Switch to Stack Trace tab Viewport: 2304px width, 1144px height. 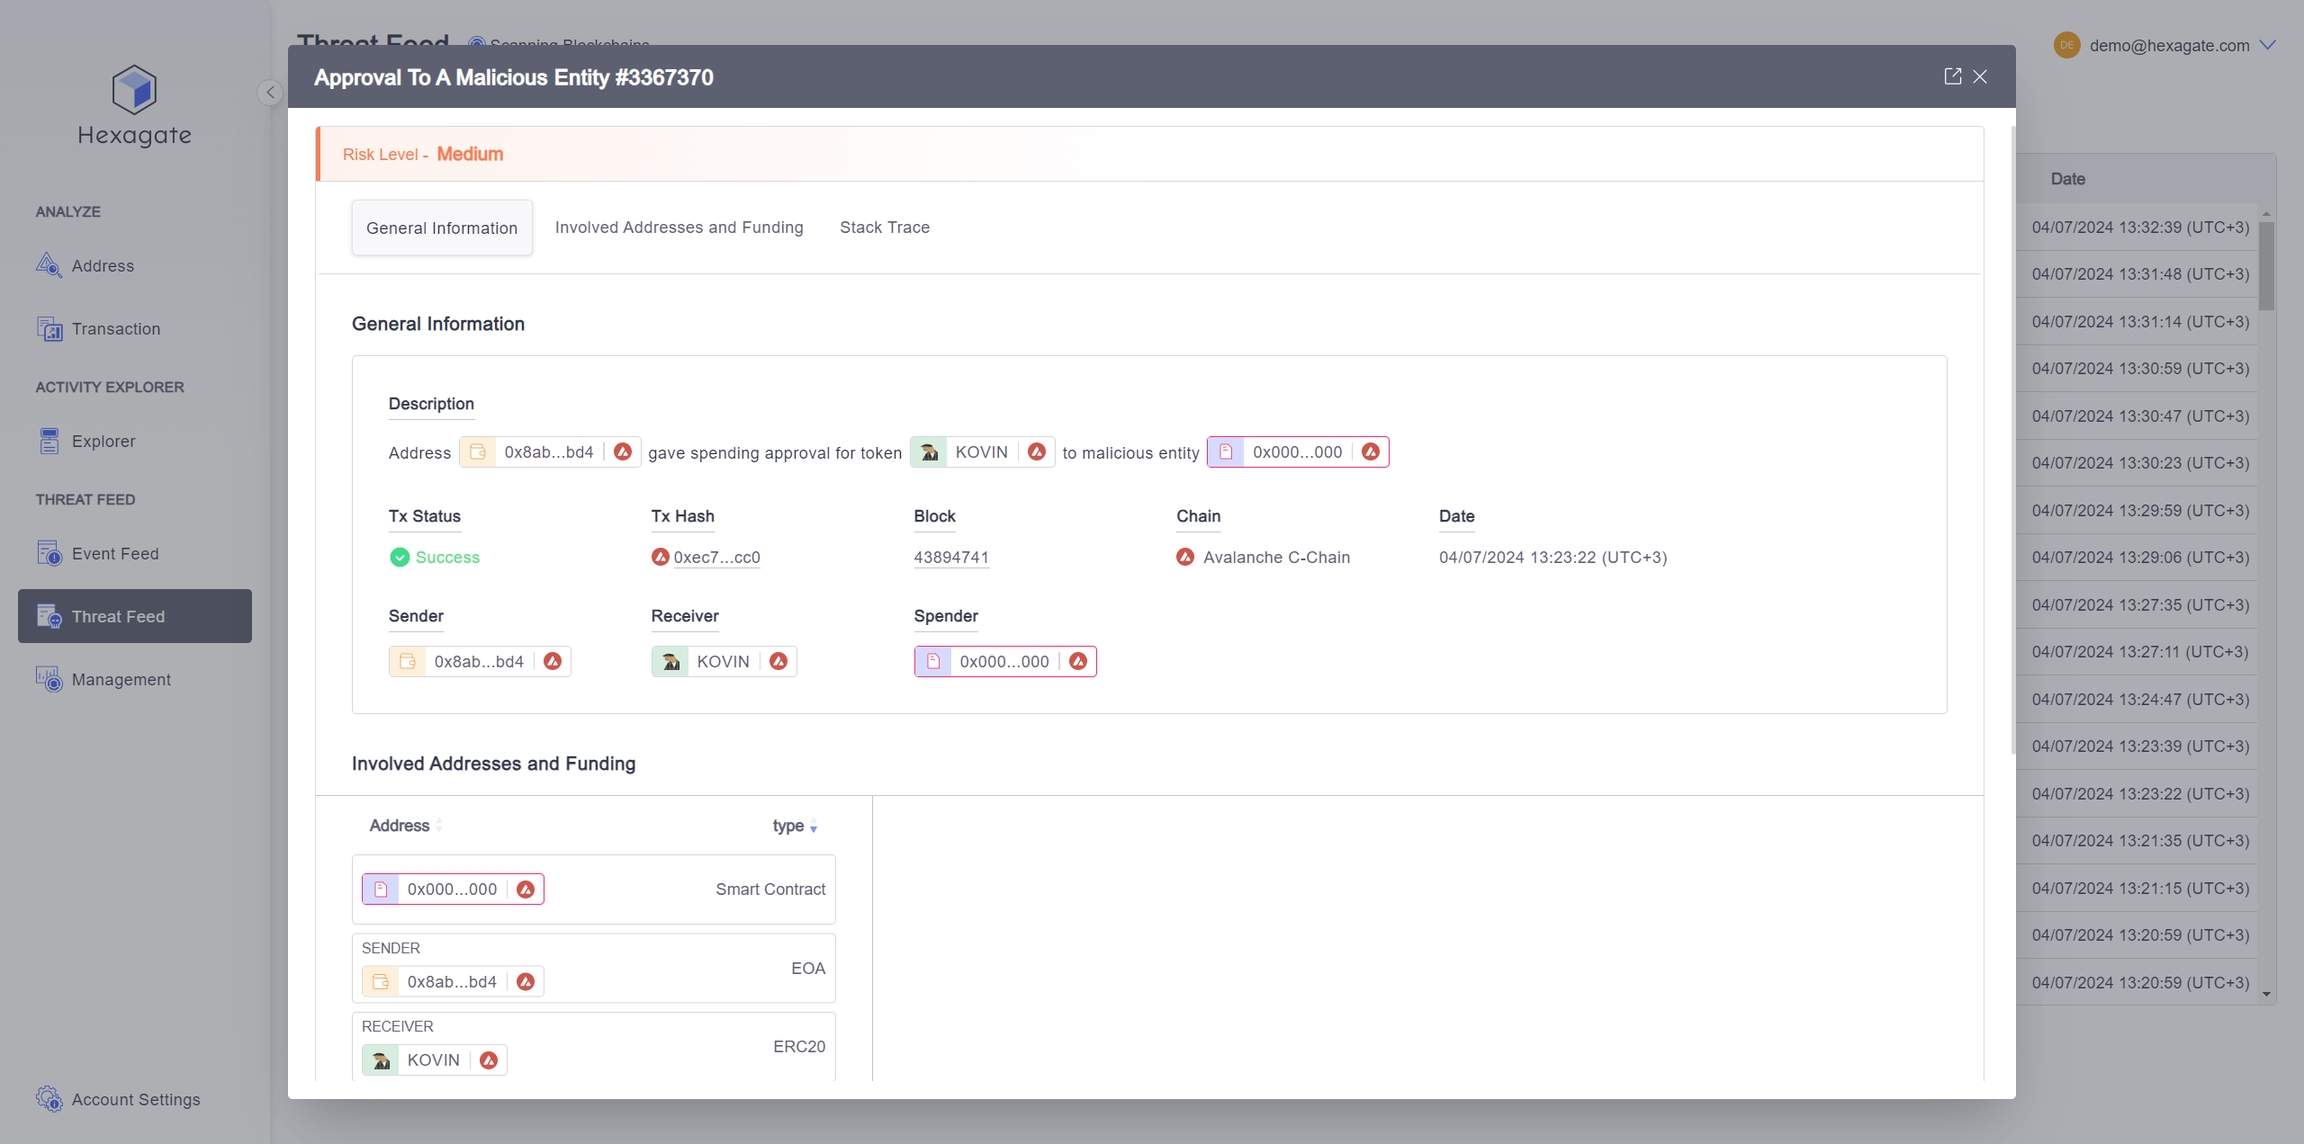(x=884, y=227)
